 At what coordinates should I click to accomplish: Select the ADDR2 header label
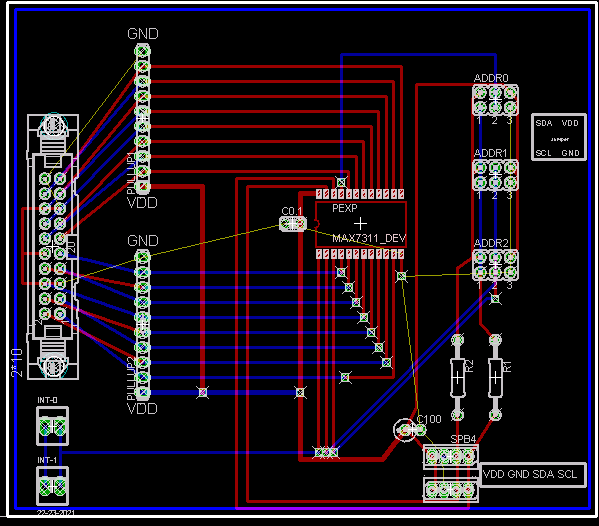coord(491,243)
